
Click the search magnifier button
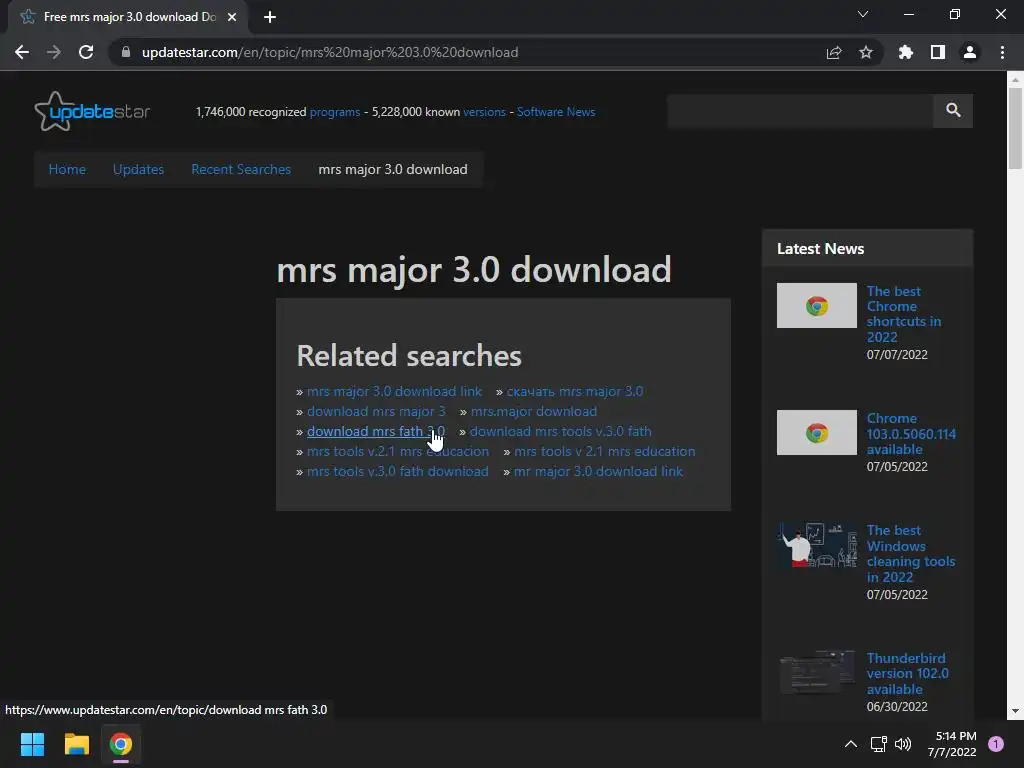pyautogui.click(x=953, y=110)
